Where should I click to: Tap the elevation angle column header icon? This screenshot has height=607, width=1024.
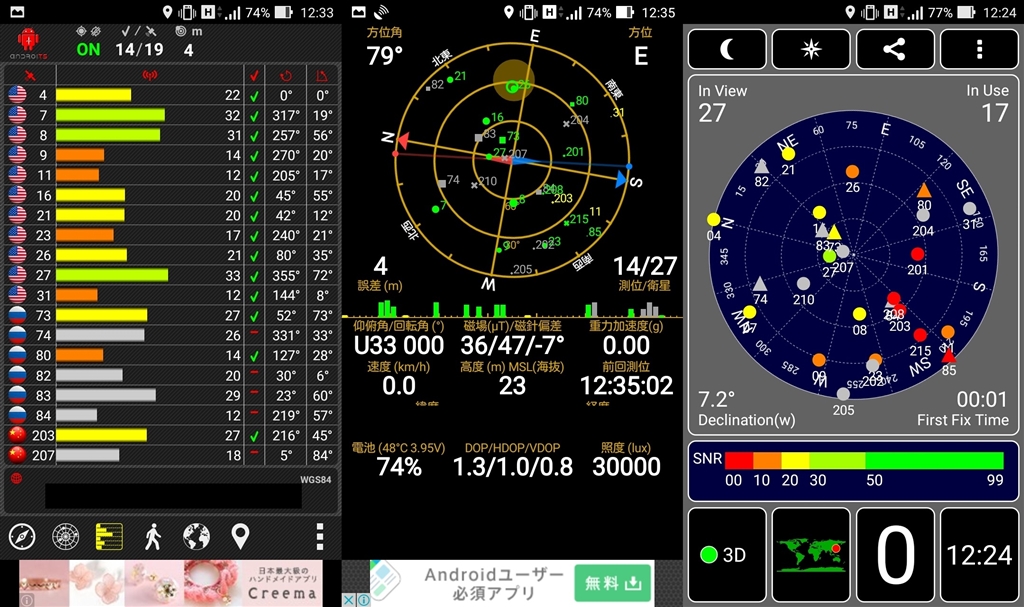322,76
